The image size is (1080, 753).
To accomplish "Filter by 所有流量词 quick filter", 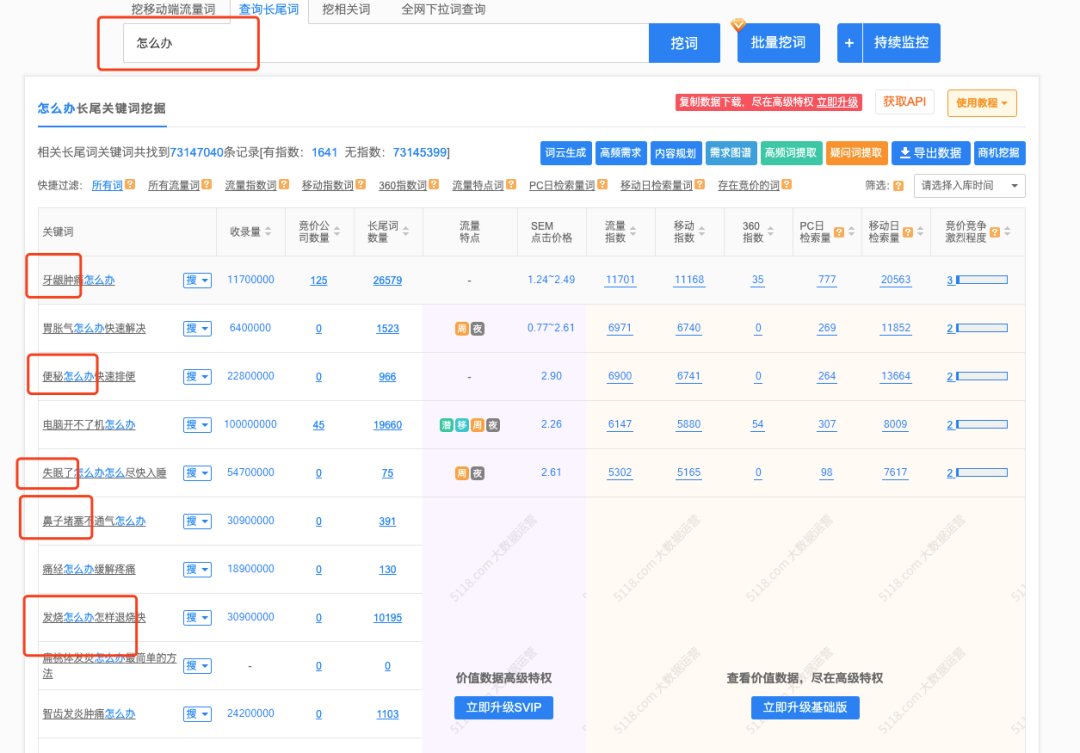I will pos(174,185).
